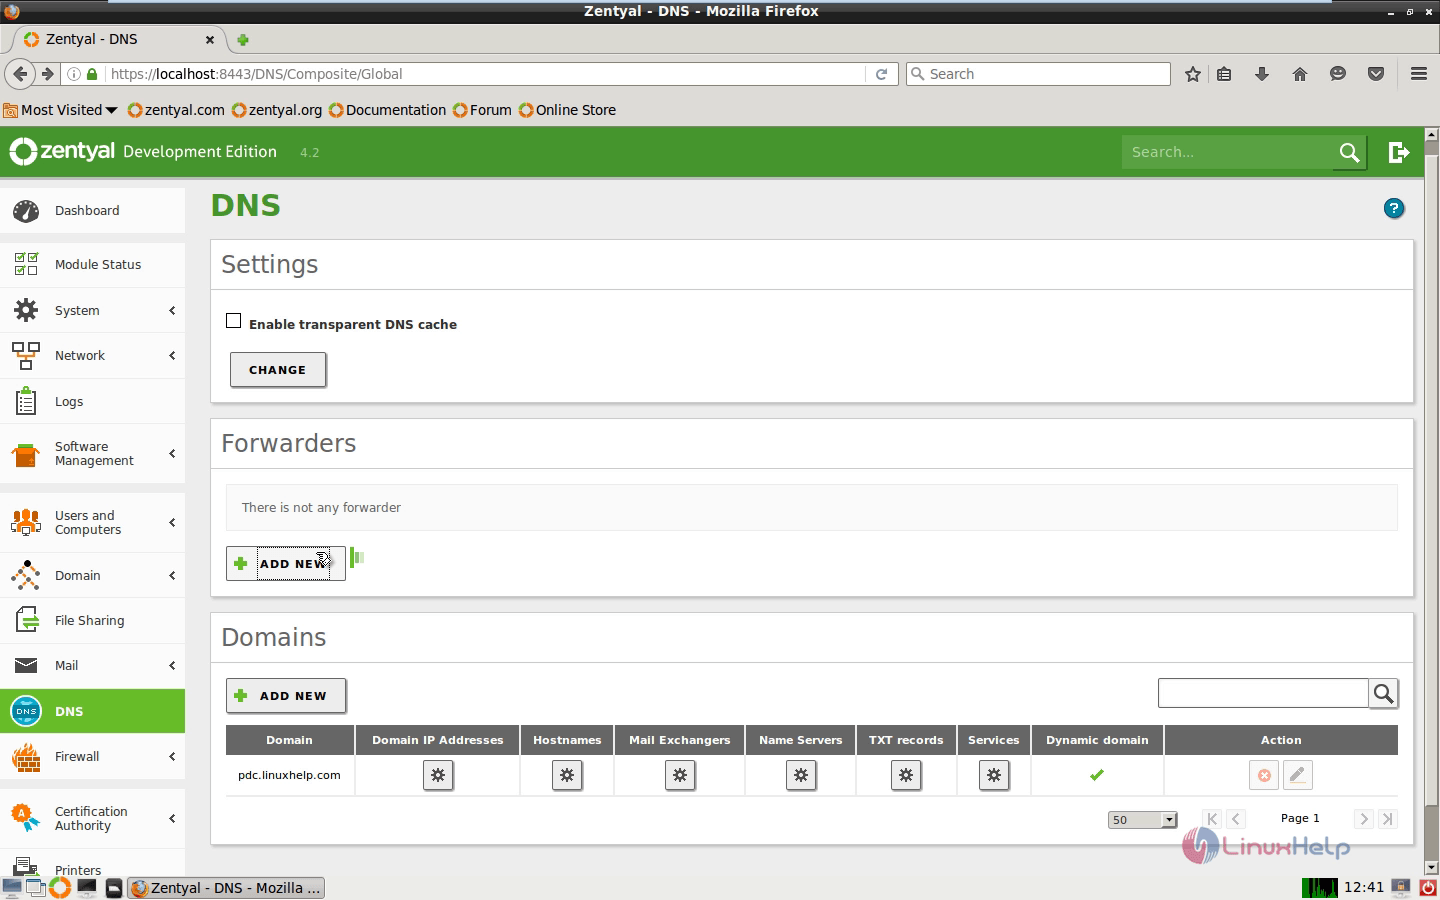
Task: Configure Name Servers for pdc.linuxhelp.com
Action: (801, 775)
